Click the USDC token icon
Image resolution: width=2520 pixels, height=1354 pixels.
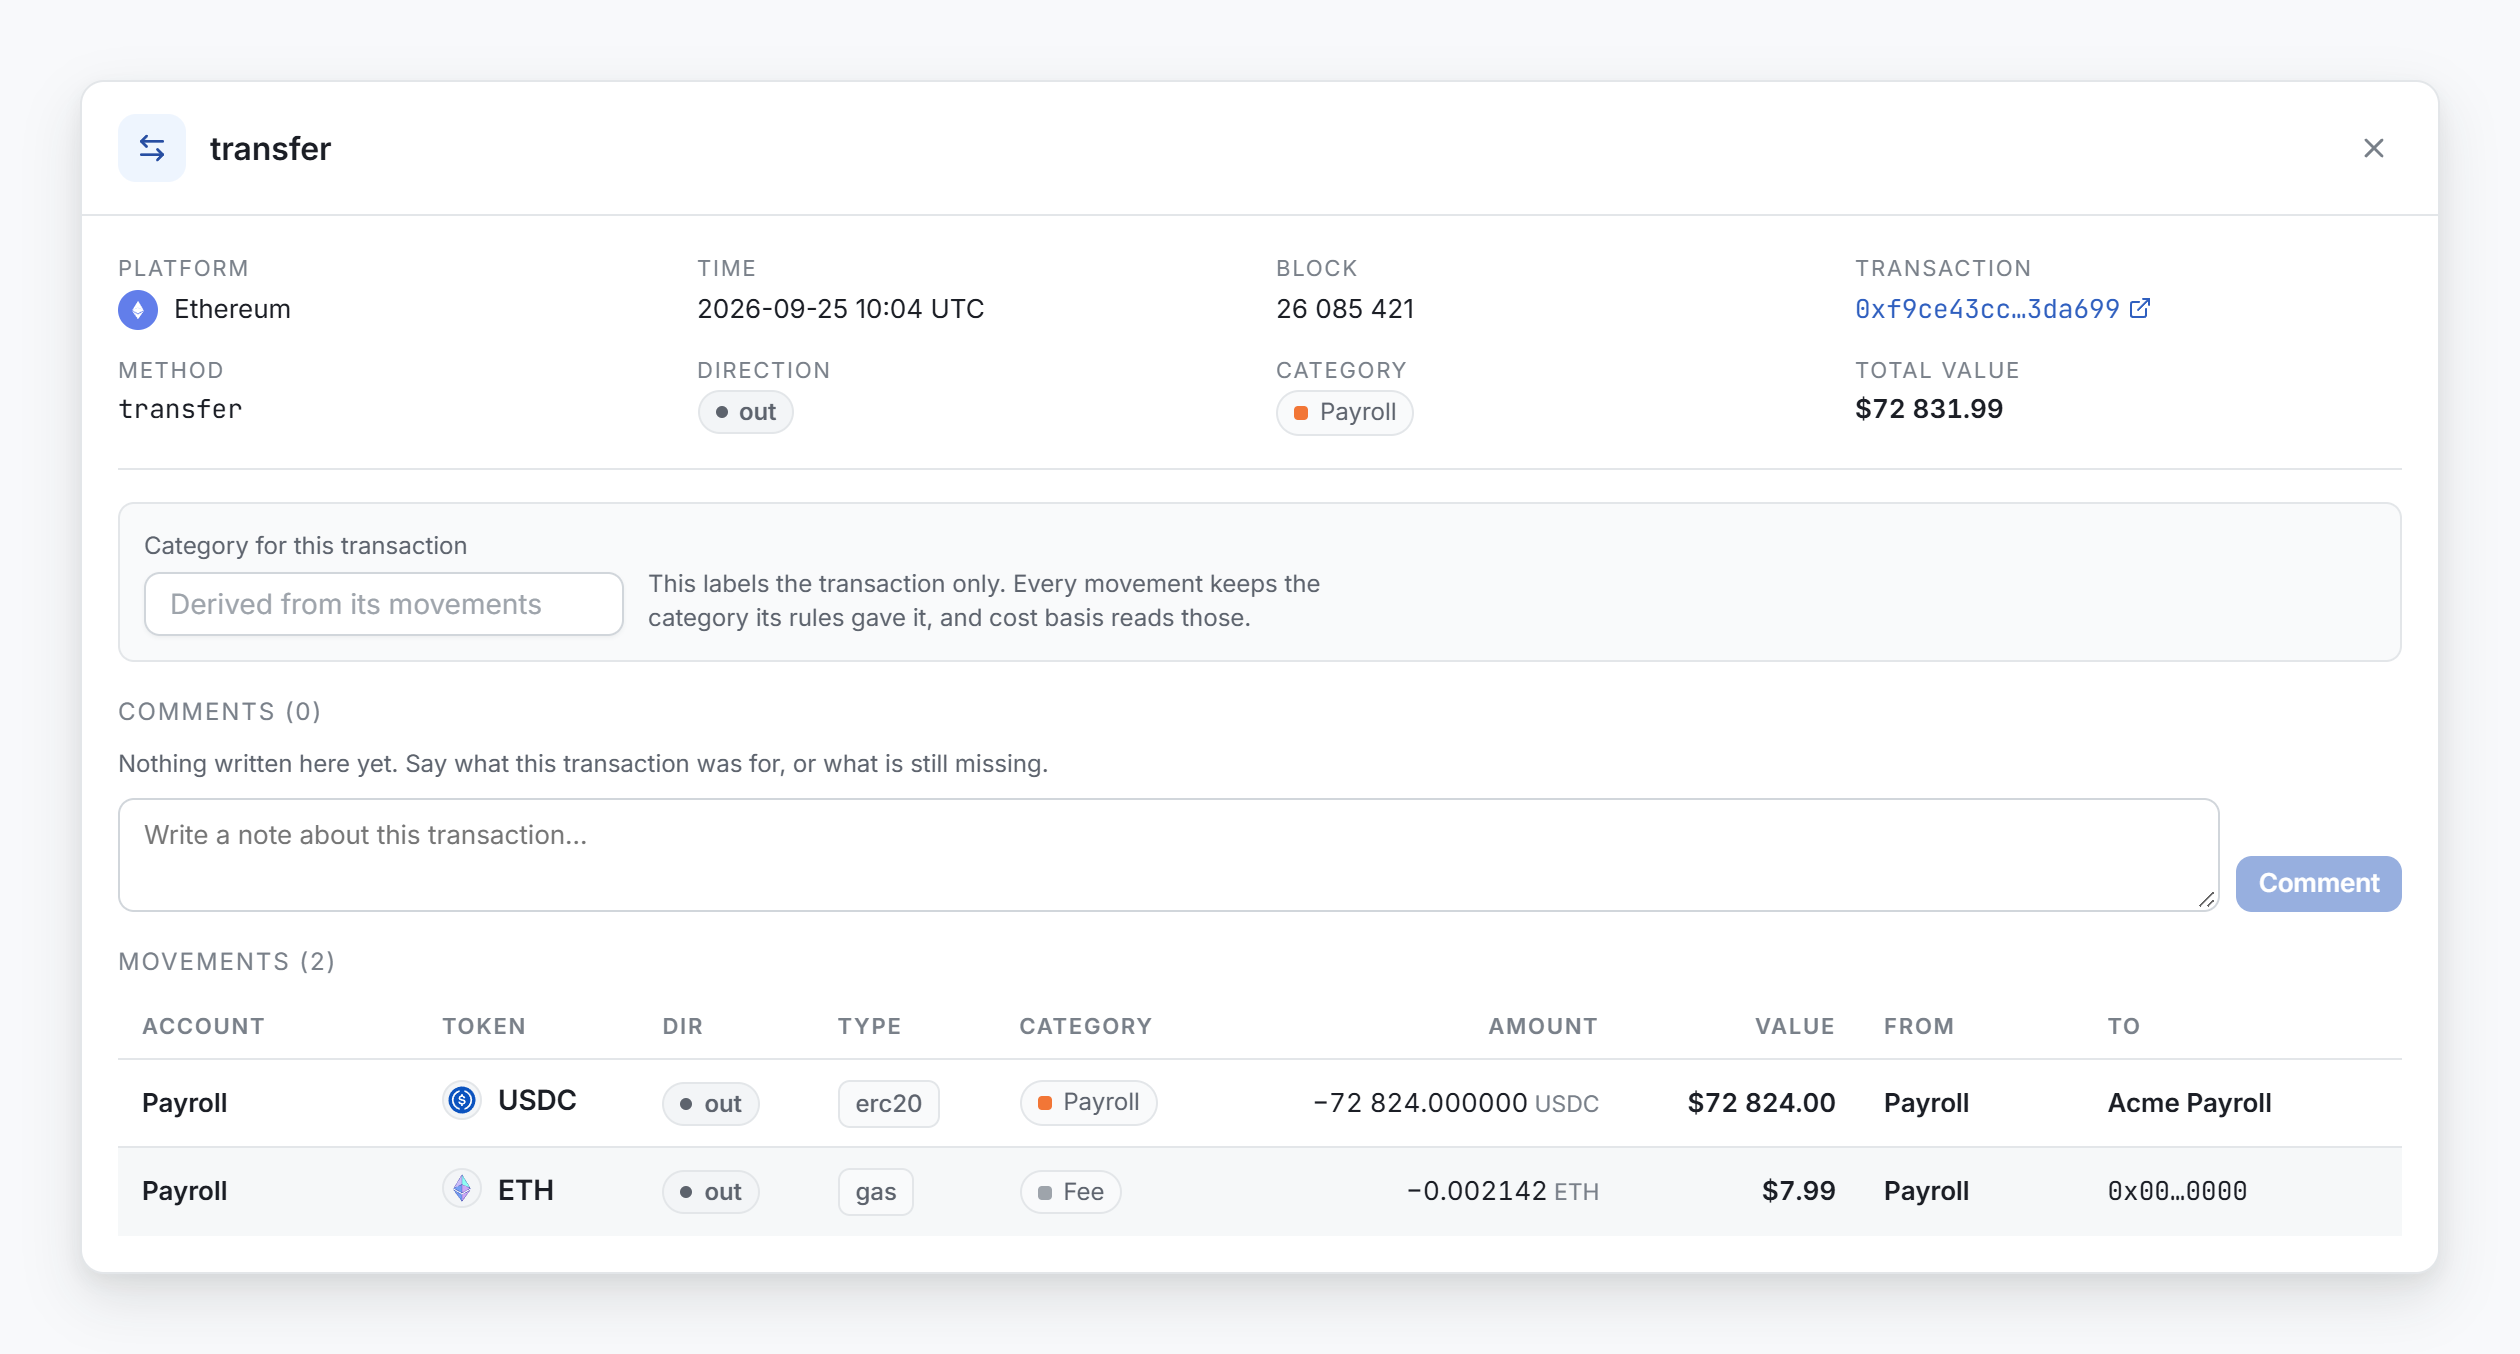462,1101
